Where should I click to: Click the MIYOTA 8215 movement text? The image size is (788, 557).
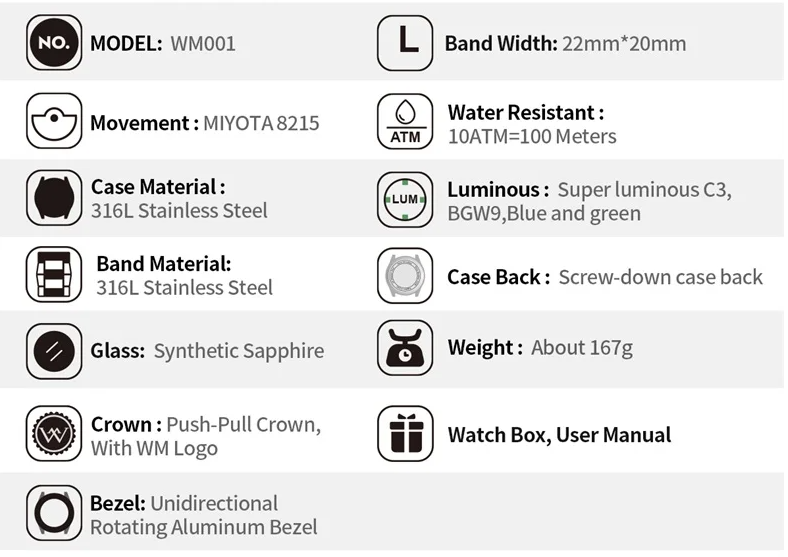click(x=261, y=124)
